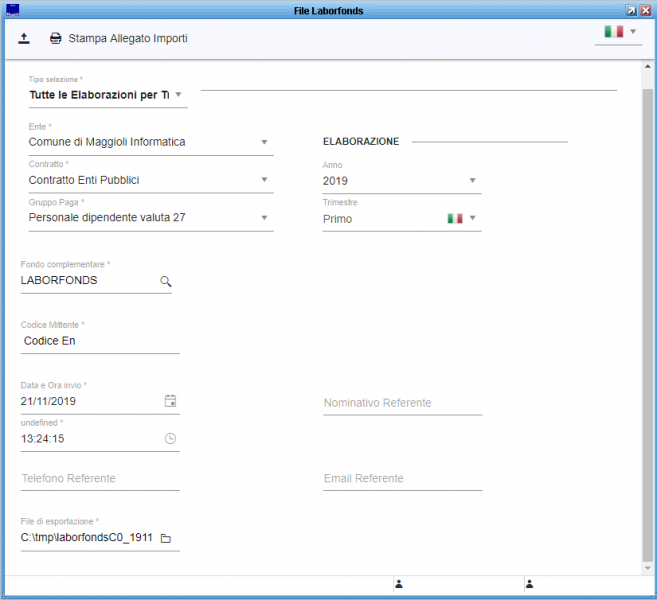Viewport: 657px width, 600px height.
Task: Expand the Gruppo Paga dropdown
Action: click(264, 217)
